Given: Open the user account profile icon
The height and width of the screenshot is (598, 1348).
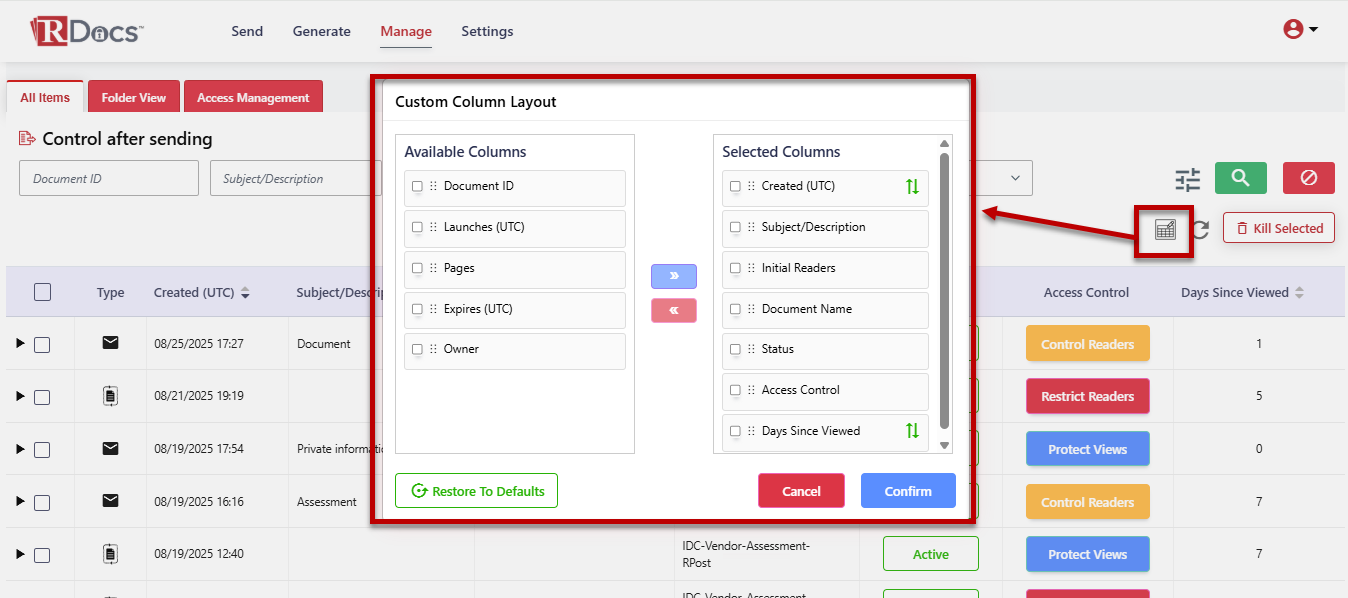Looking at the screenshot, I should tap(1292, 29).
